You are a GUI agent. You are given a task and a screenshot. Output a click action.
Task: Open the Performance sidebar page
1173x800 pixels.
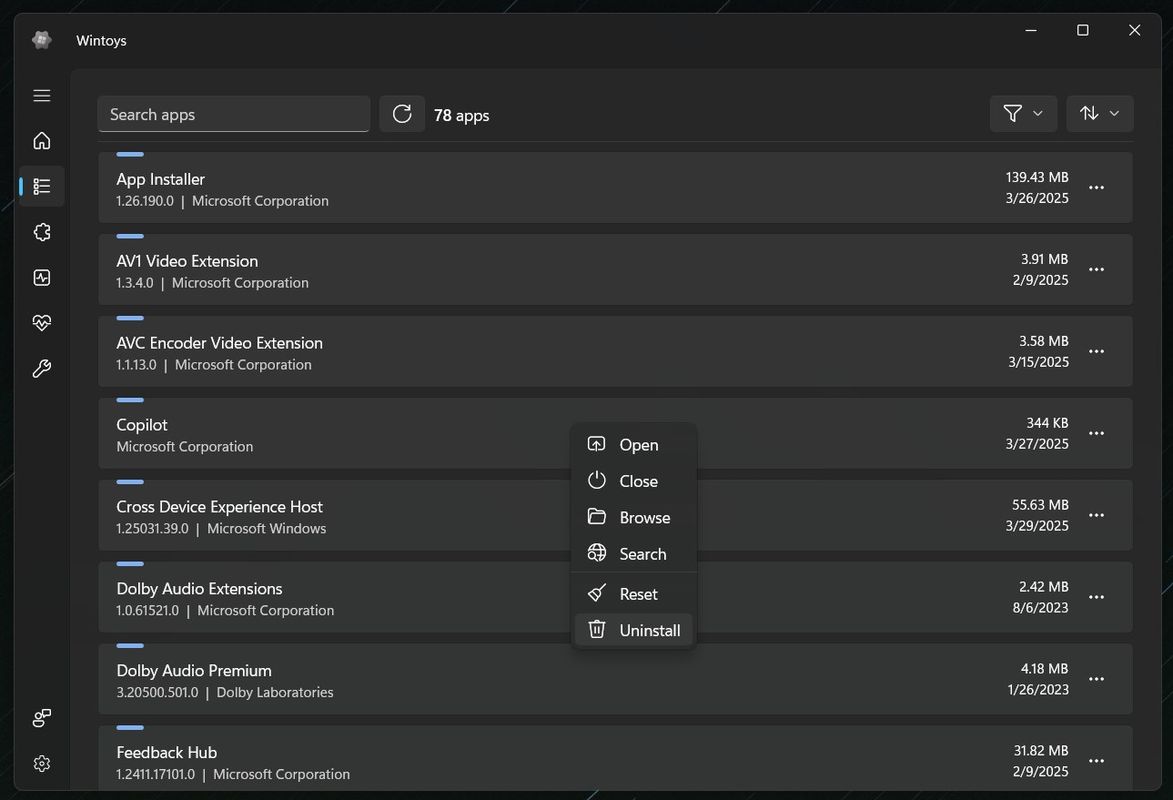tap(42, 278)
